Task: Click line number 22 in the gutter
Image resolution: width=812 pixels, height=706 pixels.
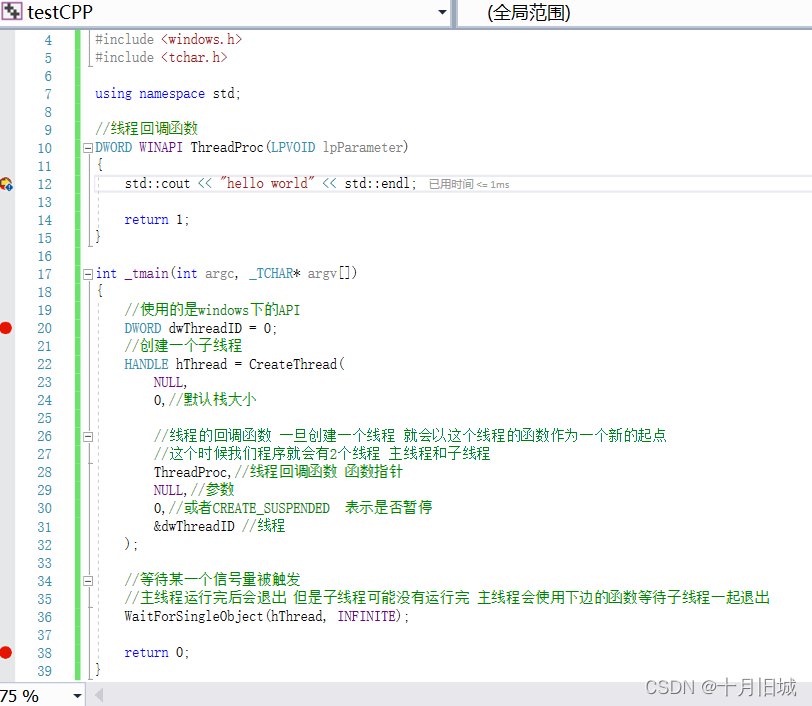Action: (x=45, y=364)
